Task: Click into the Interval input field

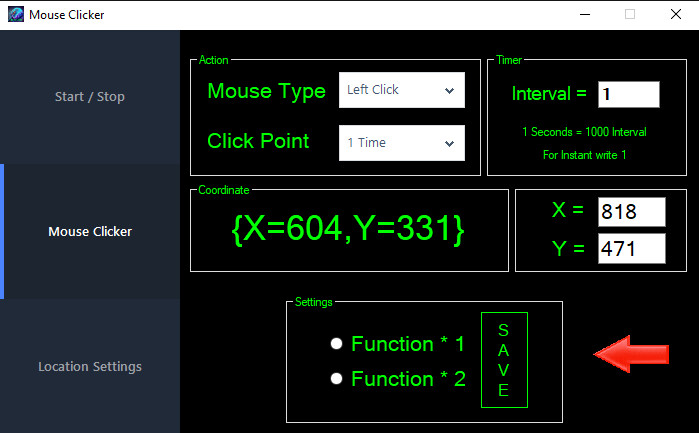Action: [628, 95]
